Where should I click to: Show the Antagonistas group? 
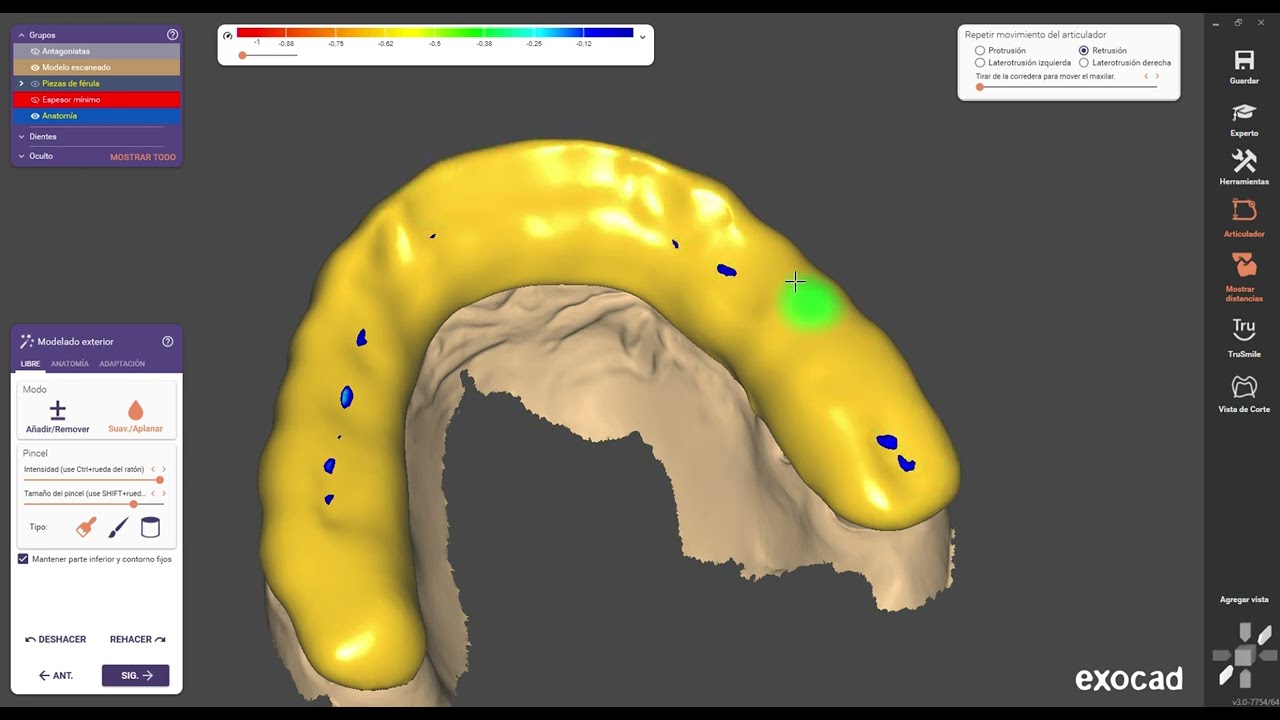35,51
